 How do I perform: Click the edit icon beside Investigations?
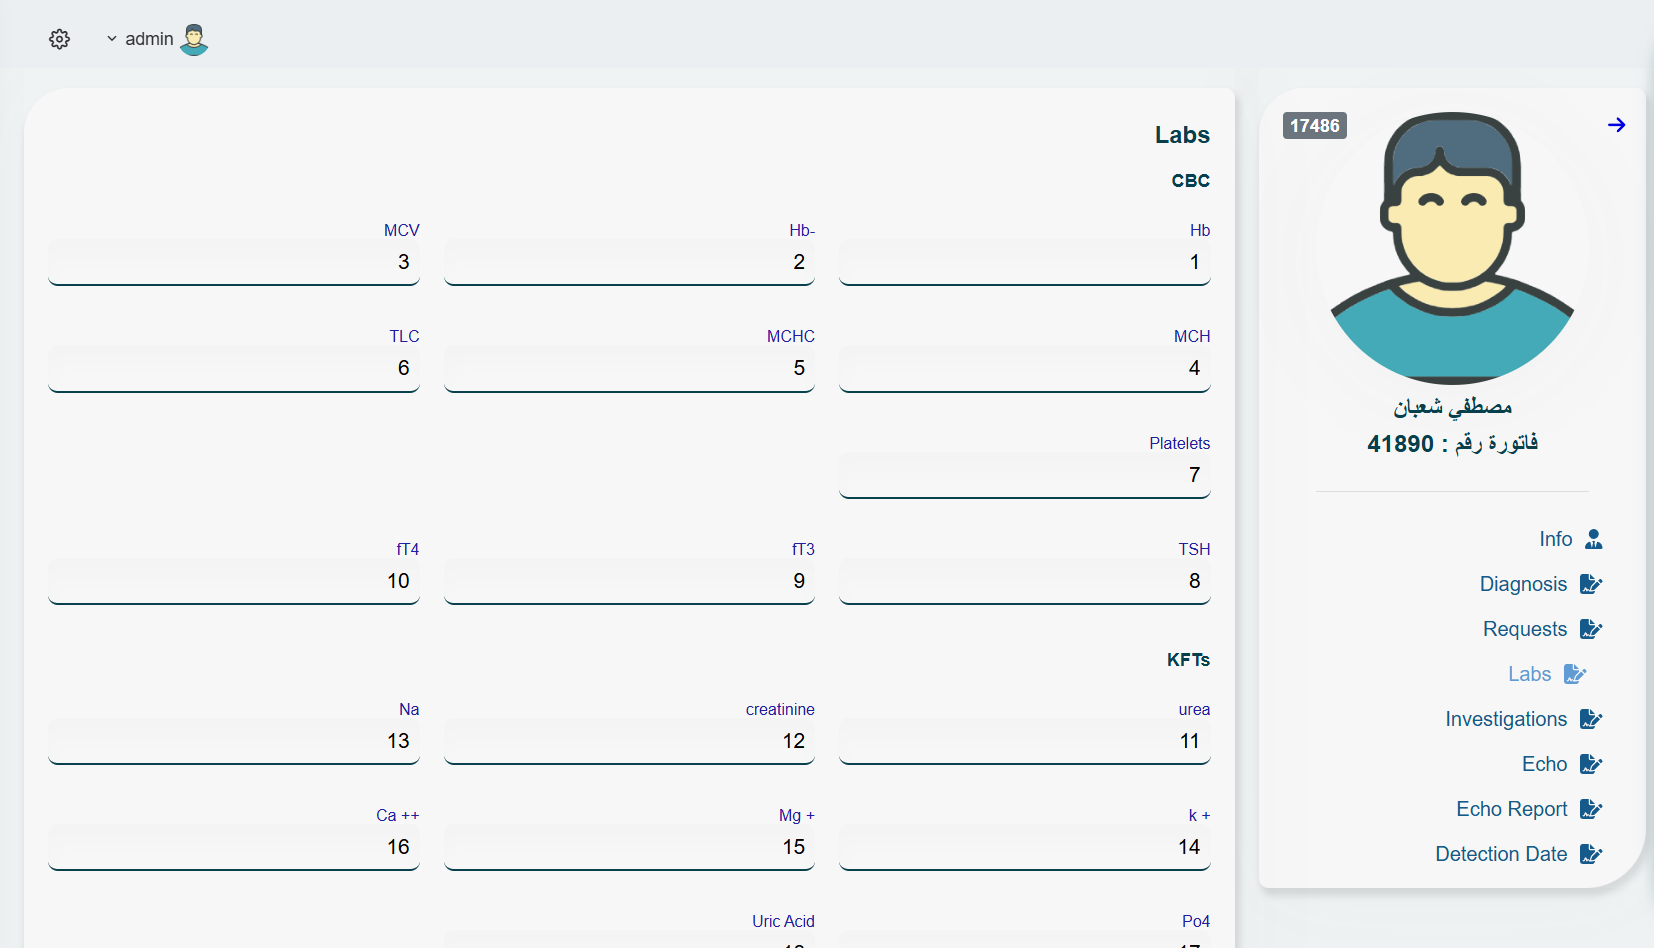click(x=1590, y=719)
